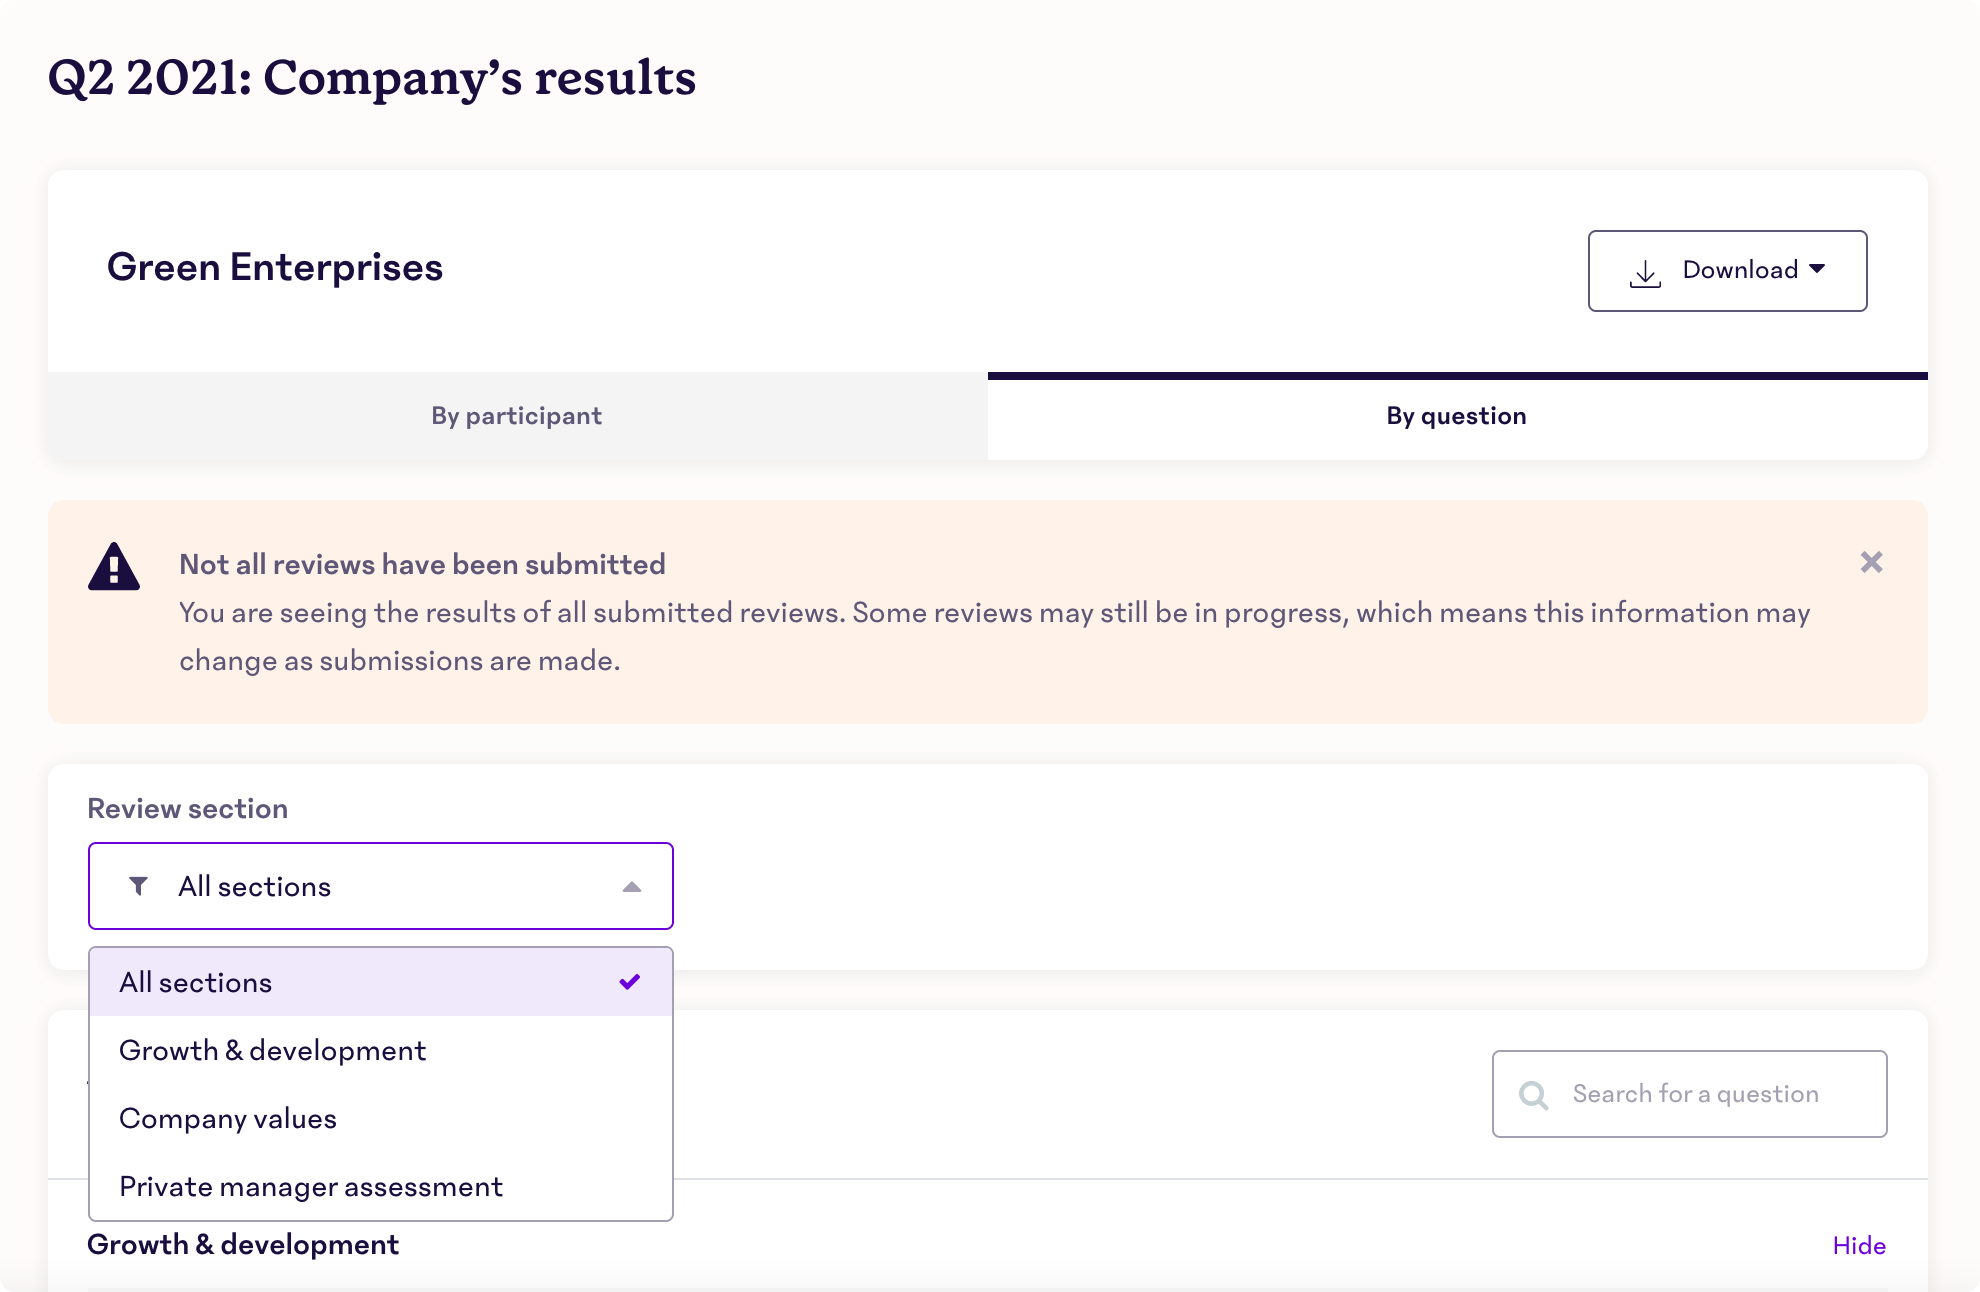Collapse the dropdown using the up caret
Image resolution: width=1980 pixels, height=1292 pixels.
click(x=631, y=887)
